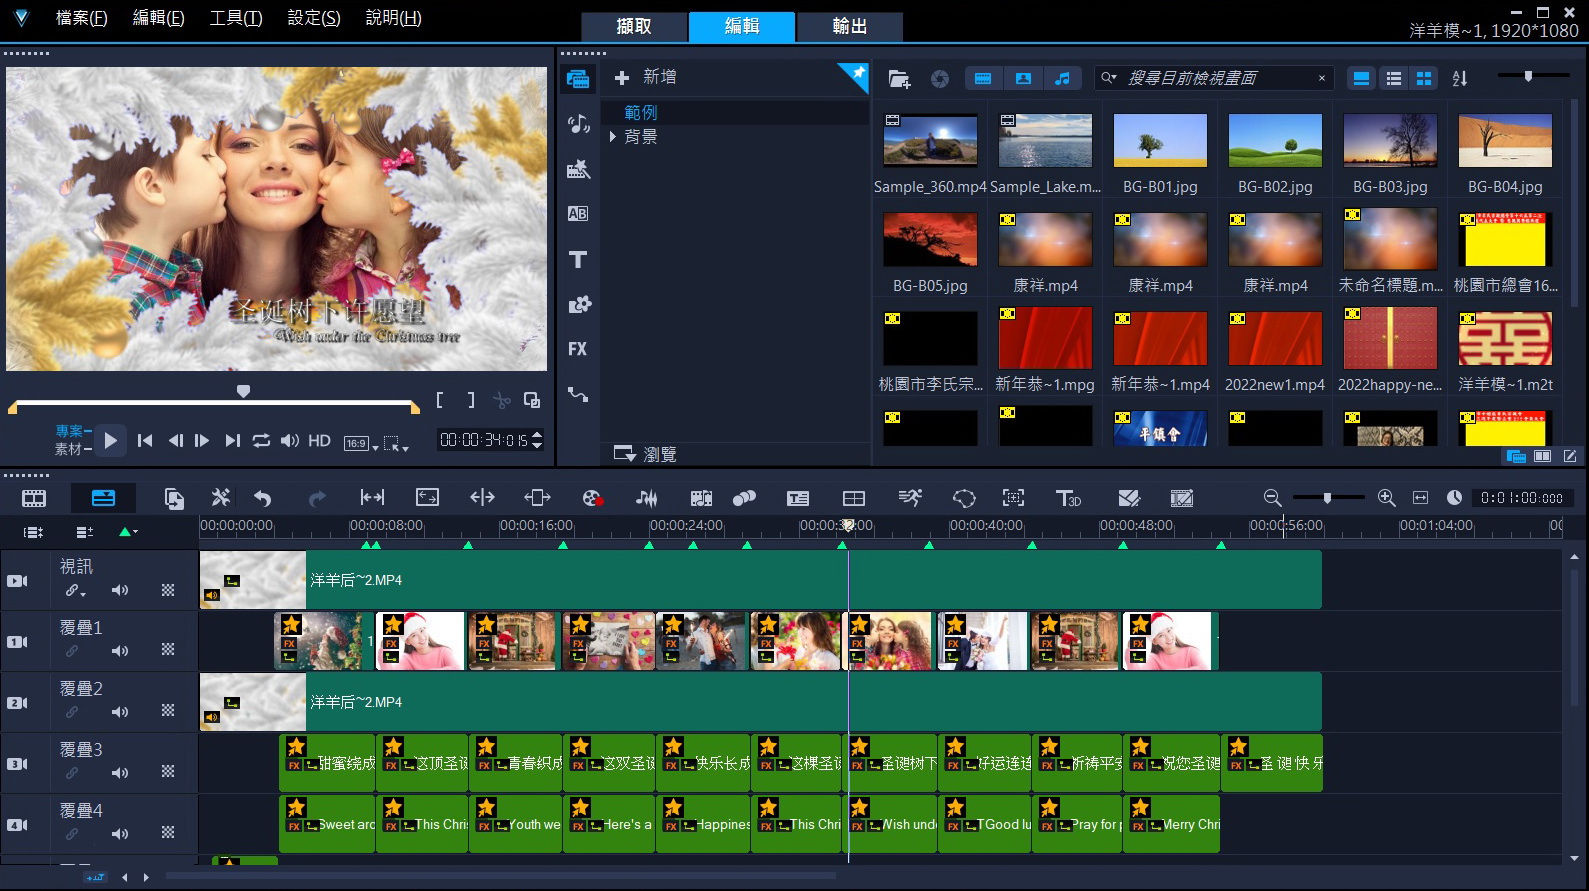Open the 工具(T) menu

coord(236,18)
